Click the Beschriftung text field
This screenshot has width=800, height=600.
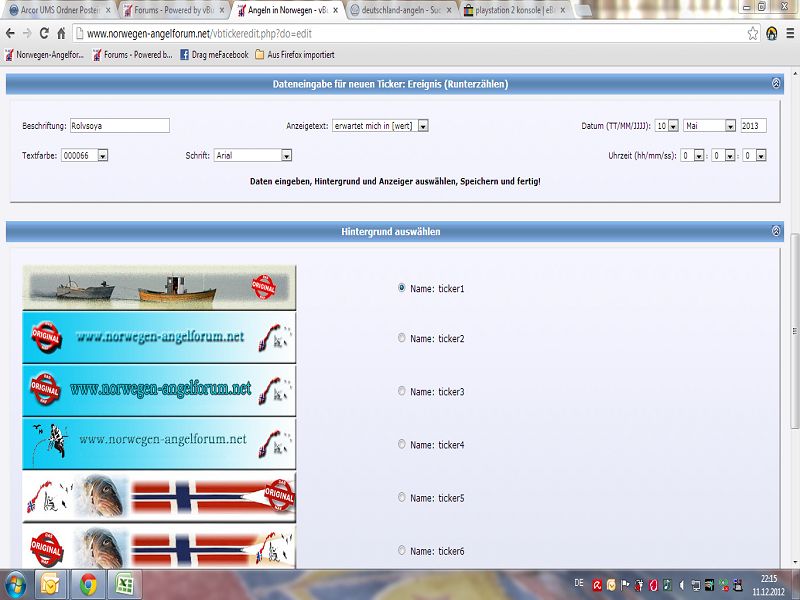(119, 126)
